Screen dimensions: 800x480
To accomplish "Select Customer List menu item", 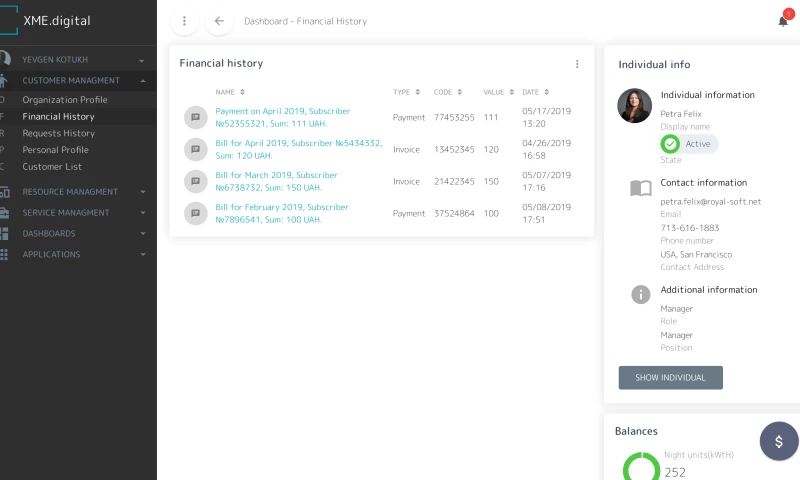I will pos(52,167).
